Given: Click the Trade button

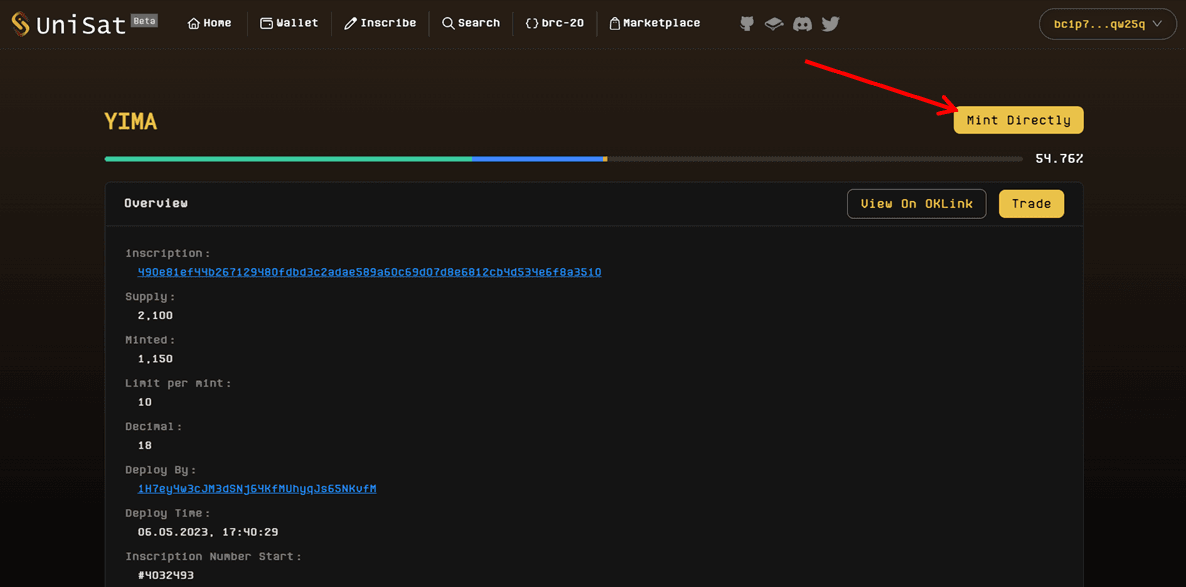Looking at the screenshot, I should click(x=1031, y=204).
